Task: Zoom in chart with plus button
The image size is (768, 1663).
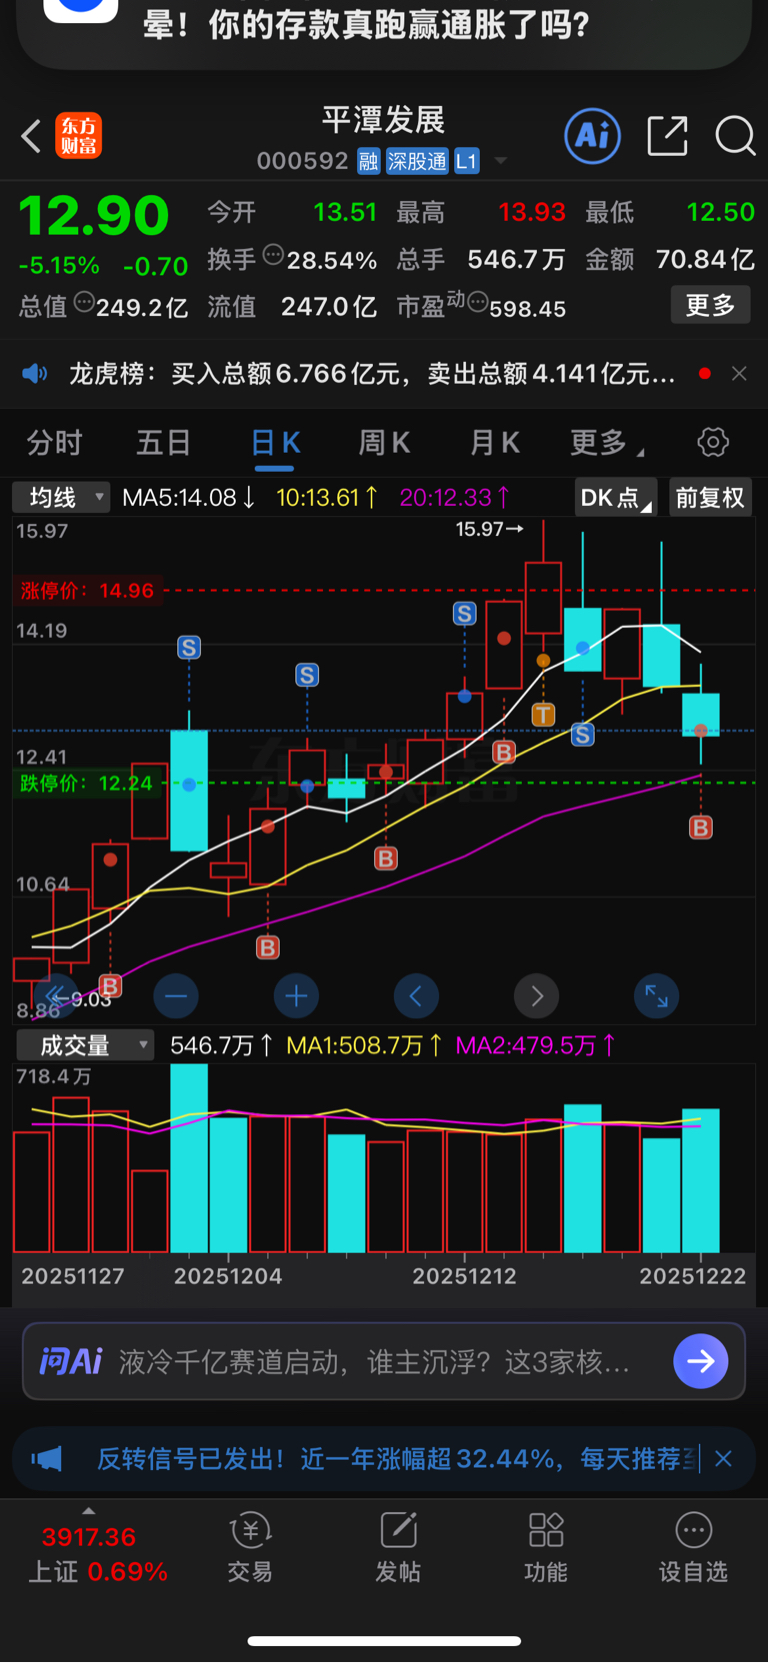Action: pyautogui.click(x=296, y=996)
